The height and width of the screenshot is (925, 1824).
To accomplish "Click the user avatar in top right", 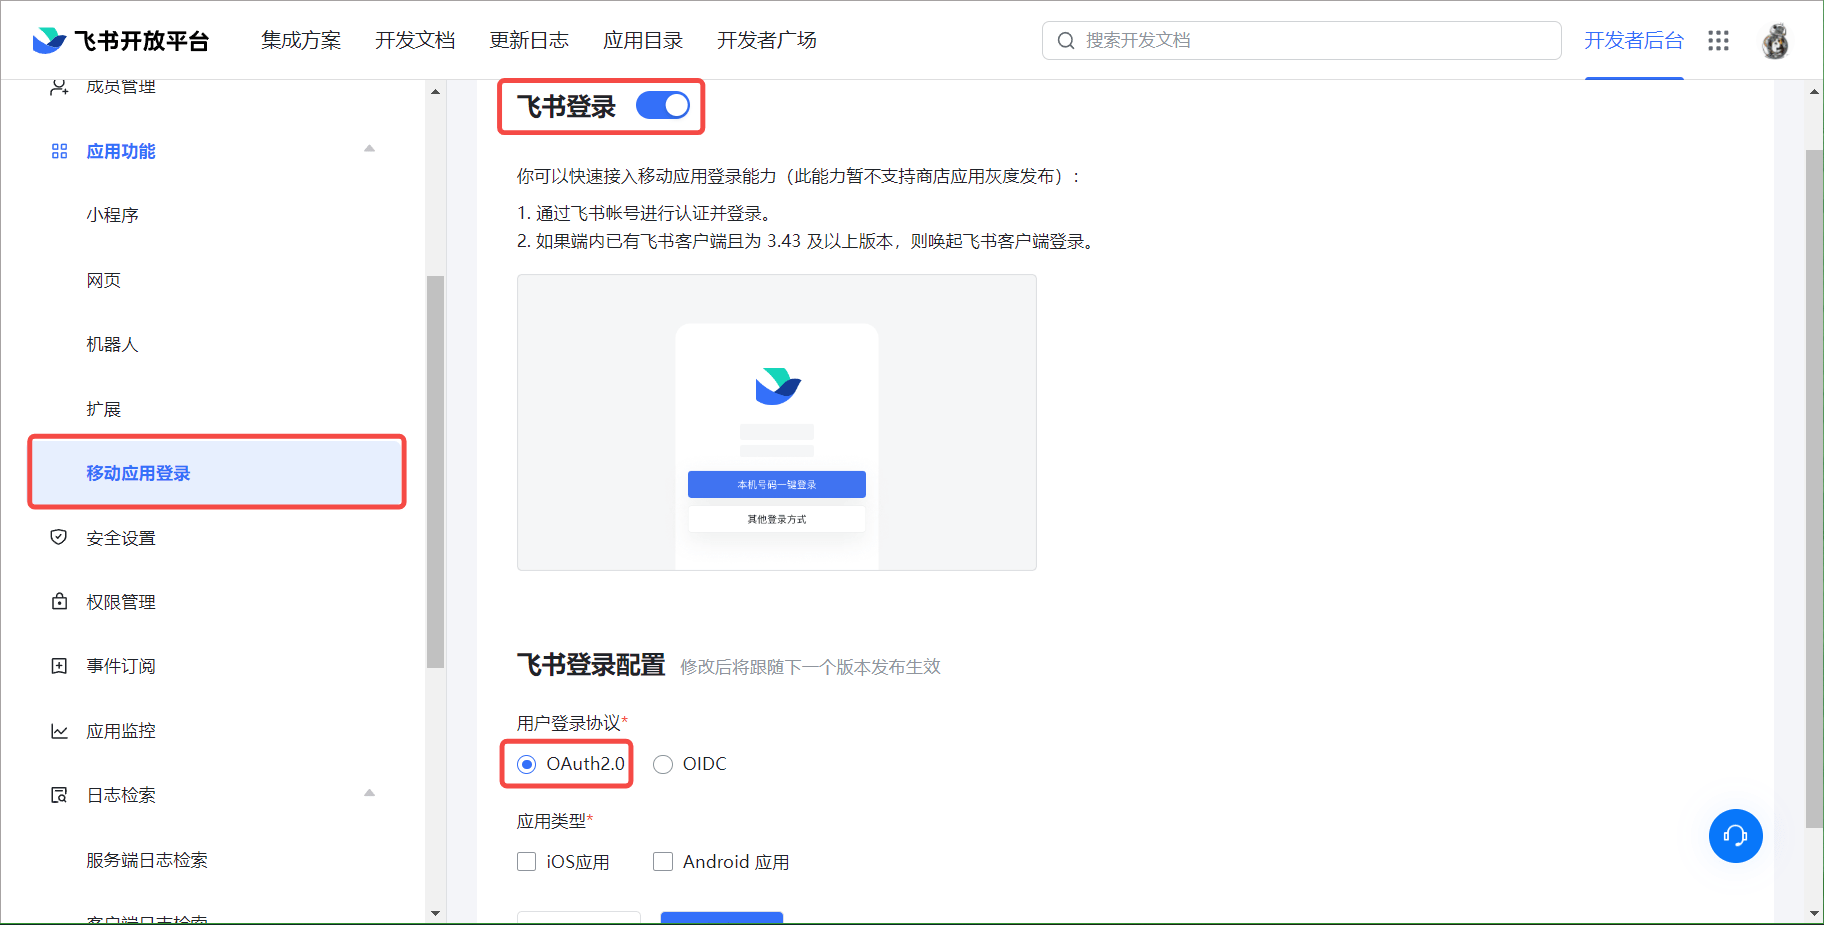I will [1775, 41].
